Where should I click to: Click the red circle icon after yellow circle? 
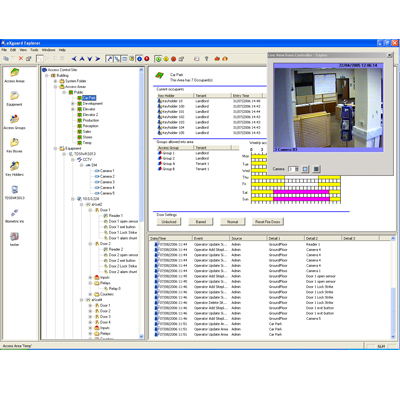[x=173, y=59]
